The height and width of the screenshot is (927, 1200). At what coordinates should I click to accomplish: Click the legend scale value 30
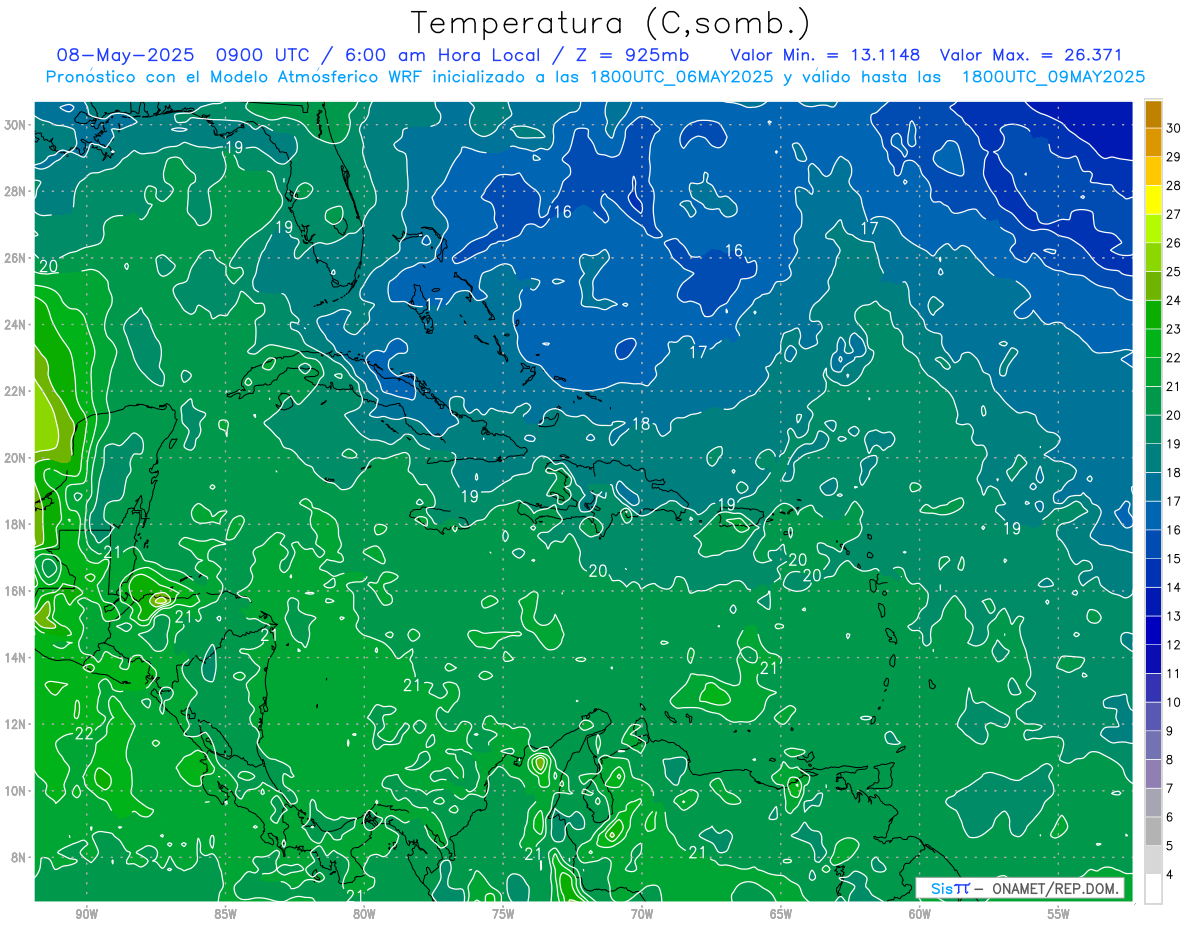(x=1174, y=127)
